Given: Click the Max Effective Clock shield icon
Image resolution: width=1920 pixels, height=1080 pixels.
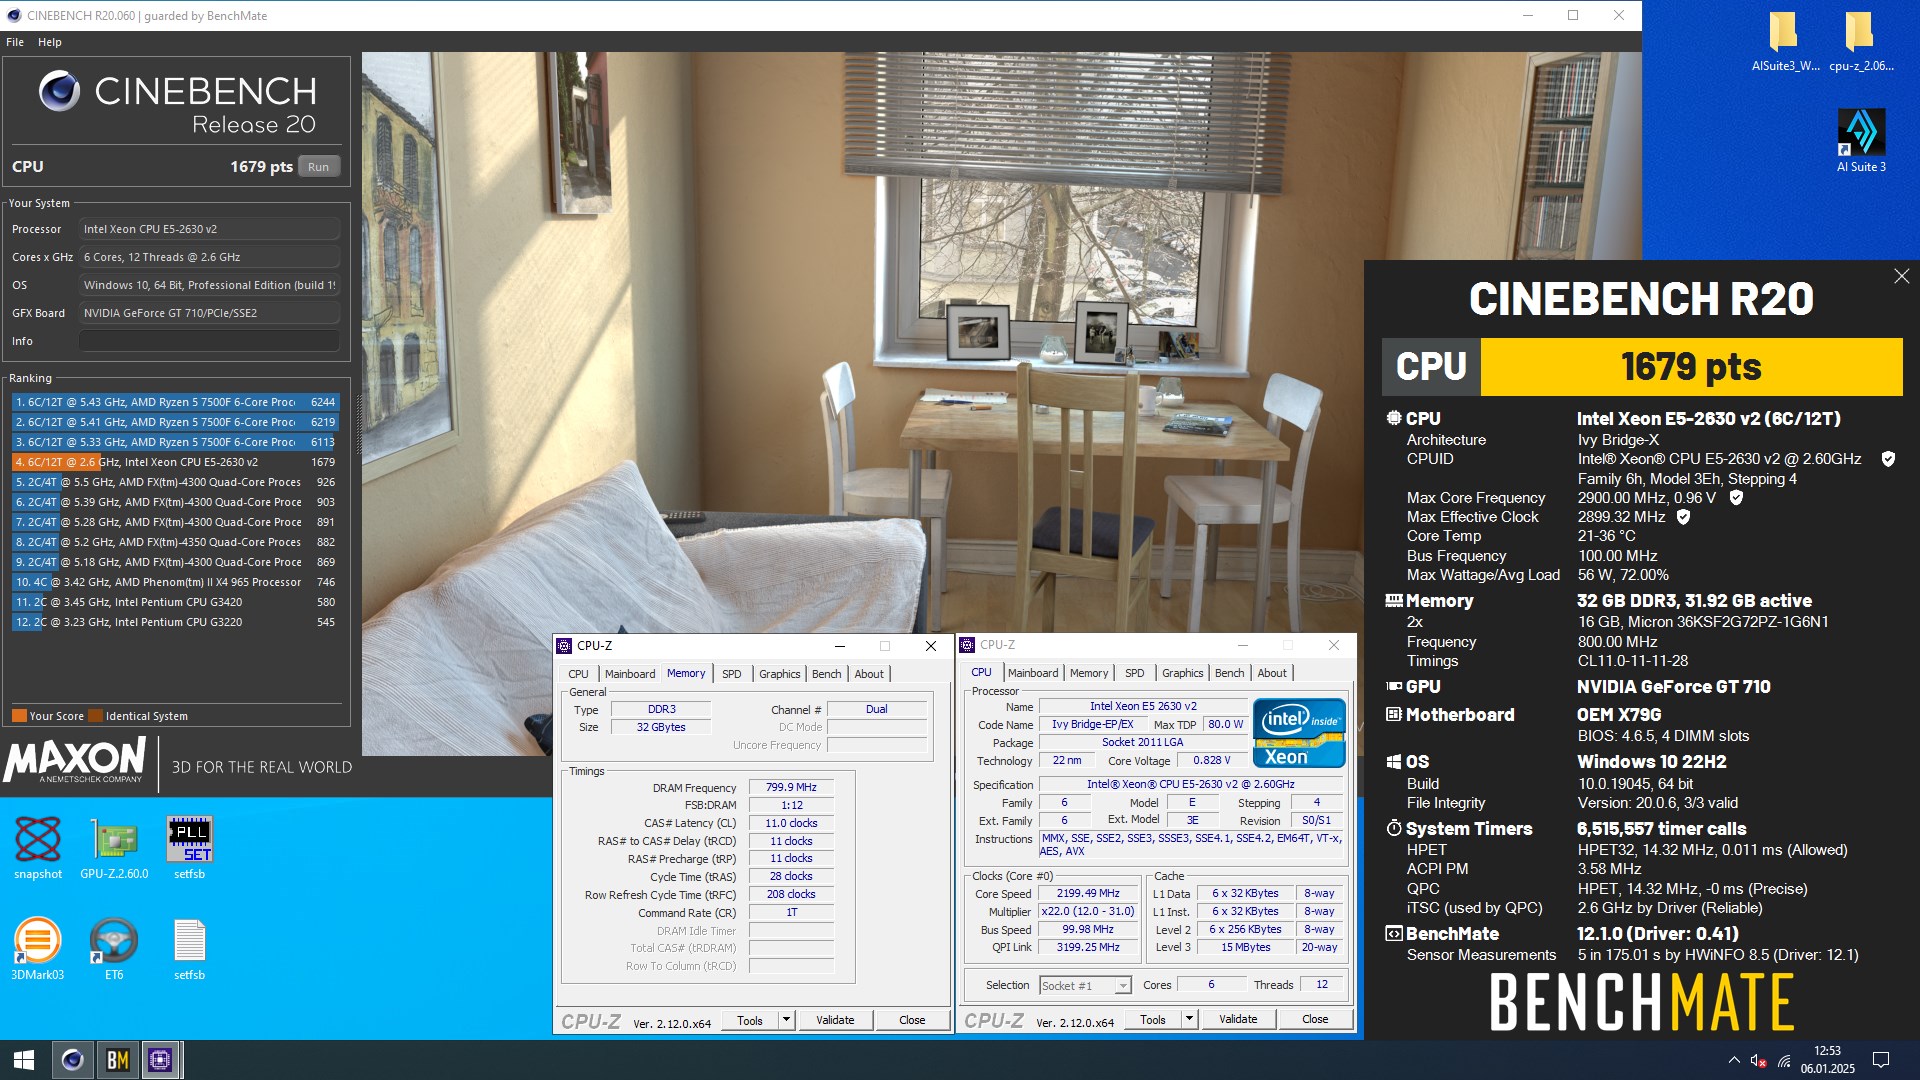Looking at the screenshot, I should tap(1683, 517).
